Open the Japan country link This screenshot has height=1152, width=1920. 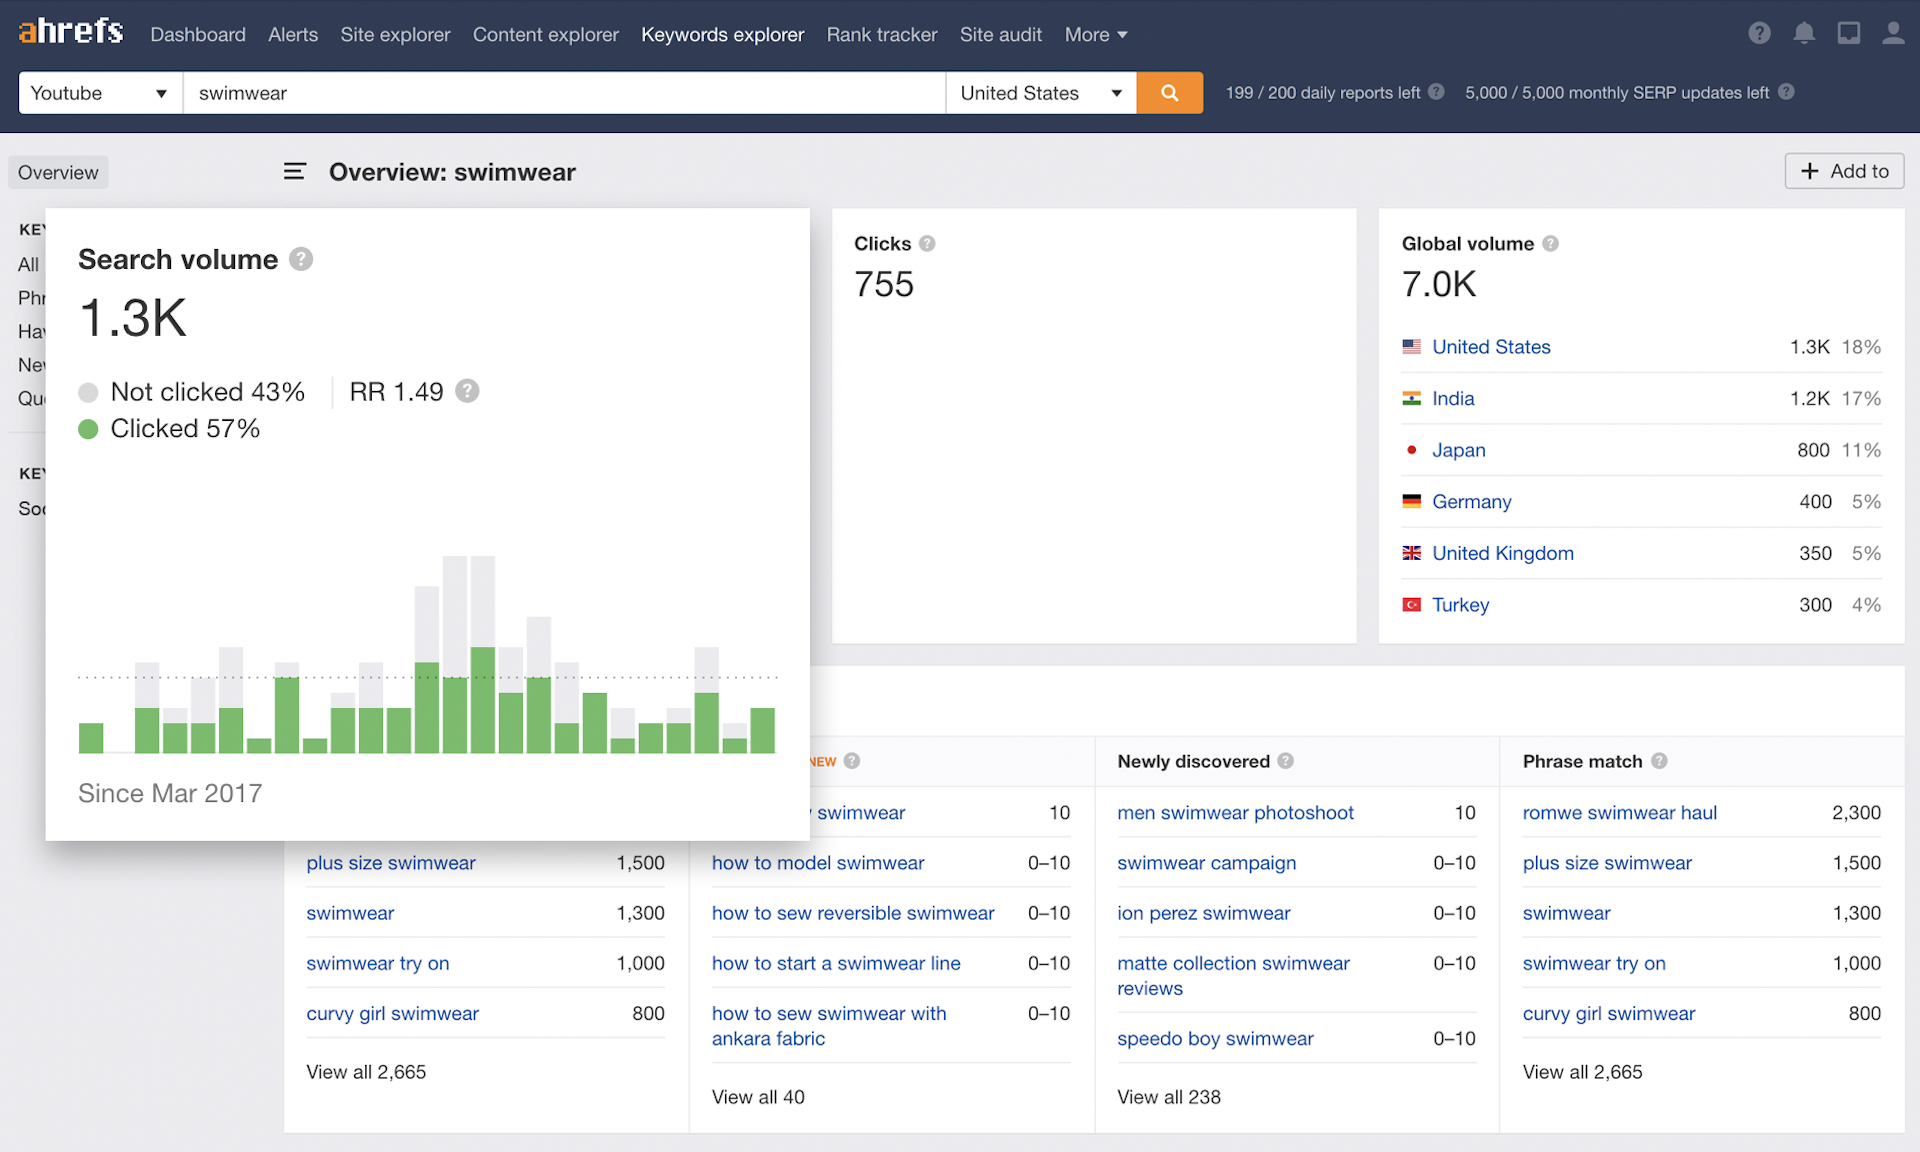(x=1459, y=450)
